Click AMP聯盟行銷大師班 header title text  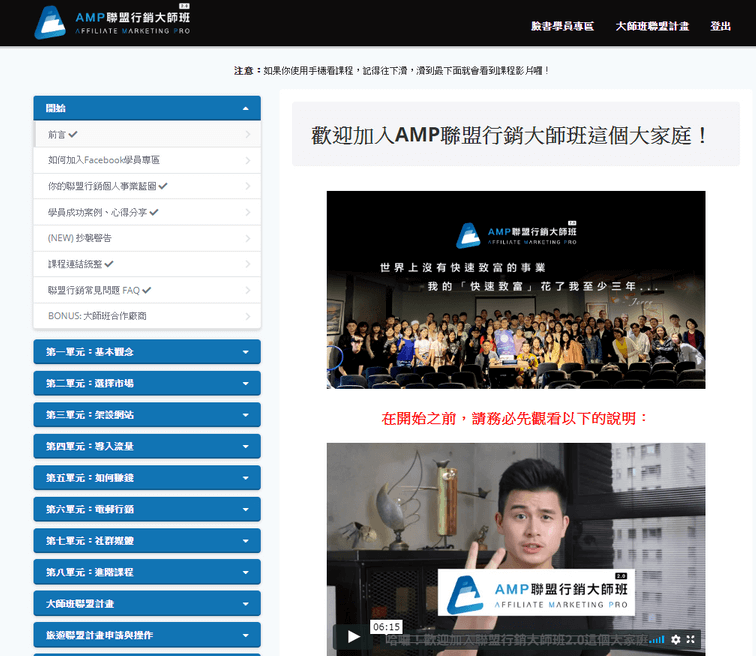tap(133, 17)
